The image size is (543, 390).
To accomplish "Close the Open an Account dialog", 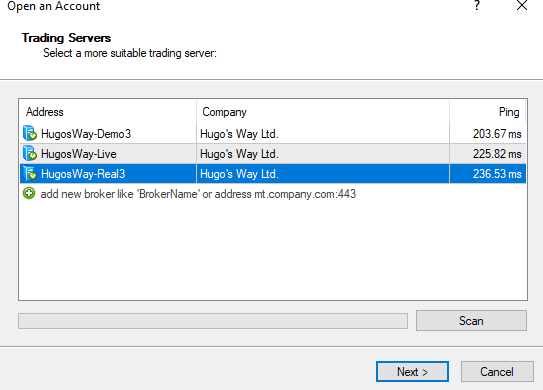I will click(522, 6).
